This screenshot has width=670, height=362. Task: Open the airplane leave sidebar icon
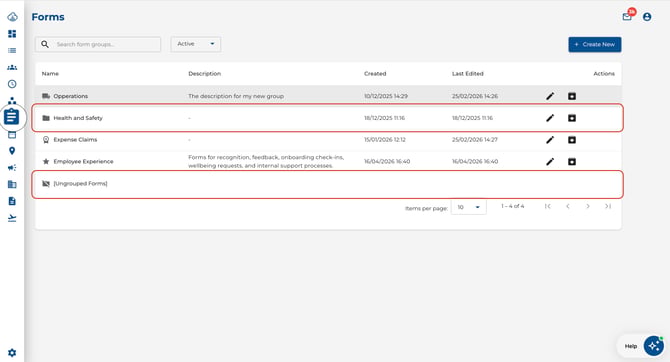pyautogui.click(x=12, y=218)
